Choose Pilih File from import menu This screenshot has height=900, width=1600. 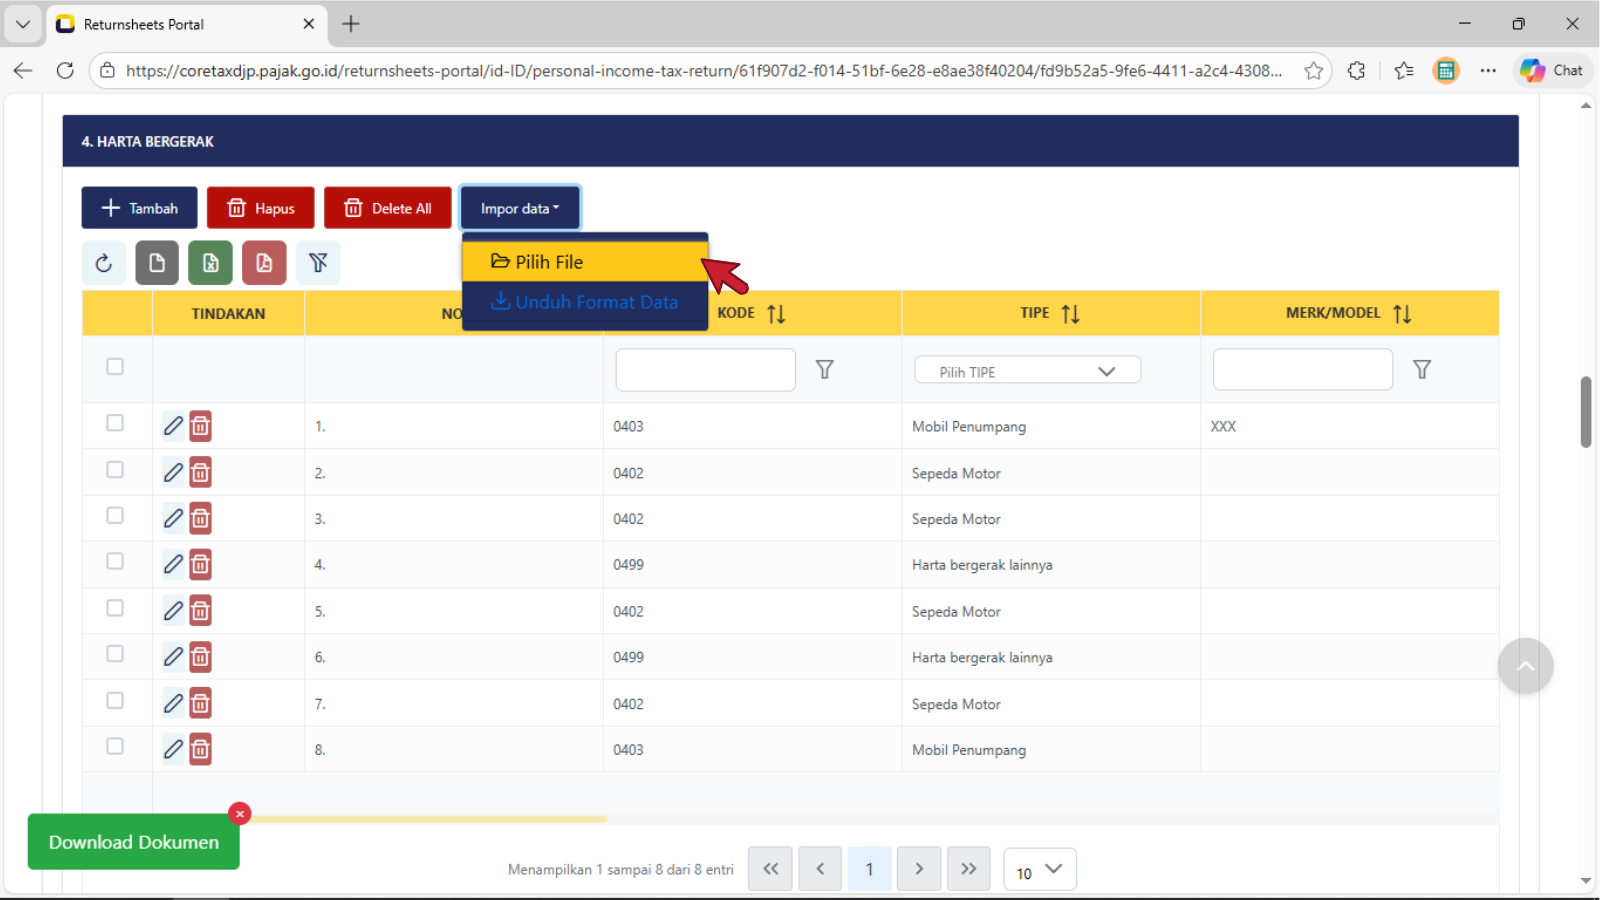[584, 262]
